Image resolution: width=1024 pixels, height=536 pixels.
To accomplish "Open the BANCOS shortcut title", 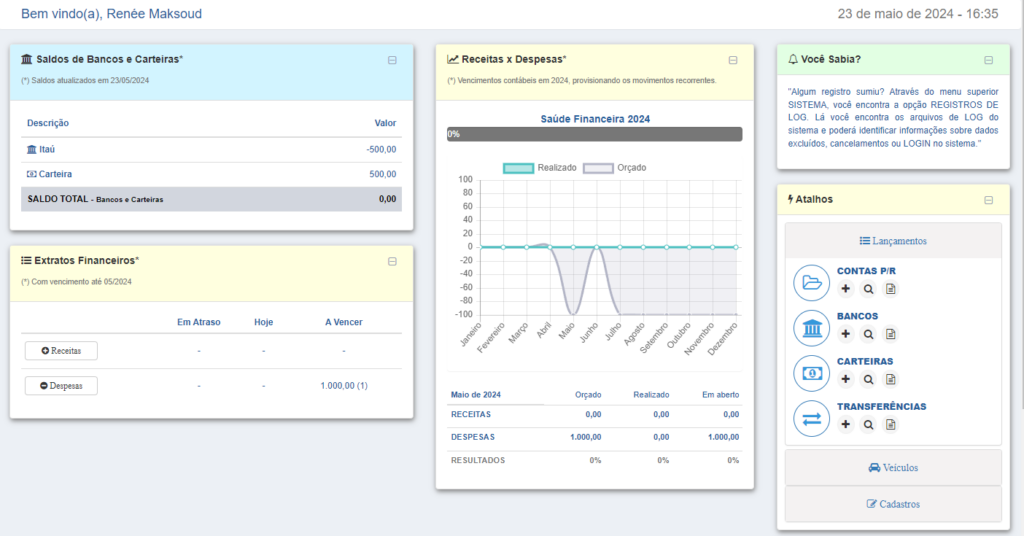I will tap(857, 316).
